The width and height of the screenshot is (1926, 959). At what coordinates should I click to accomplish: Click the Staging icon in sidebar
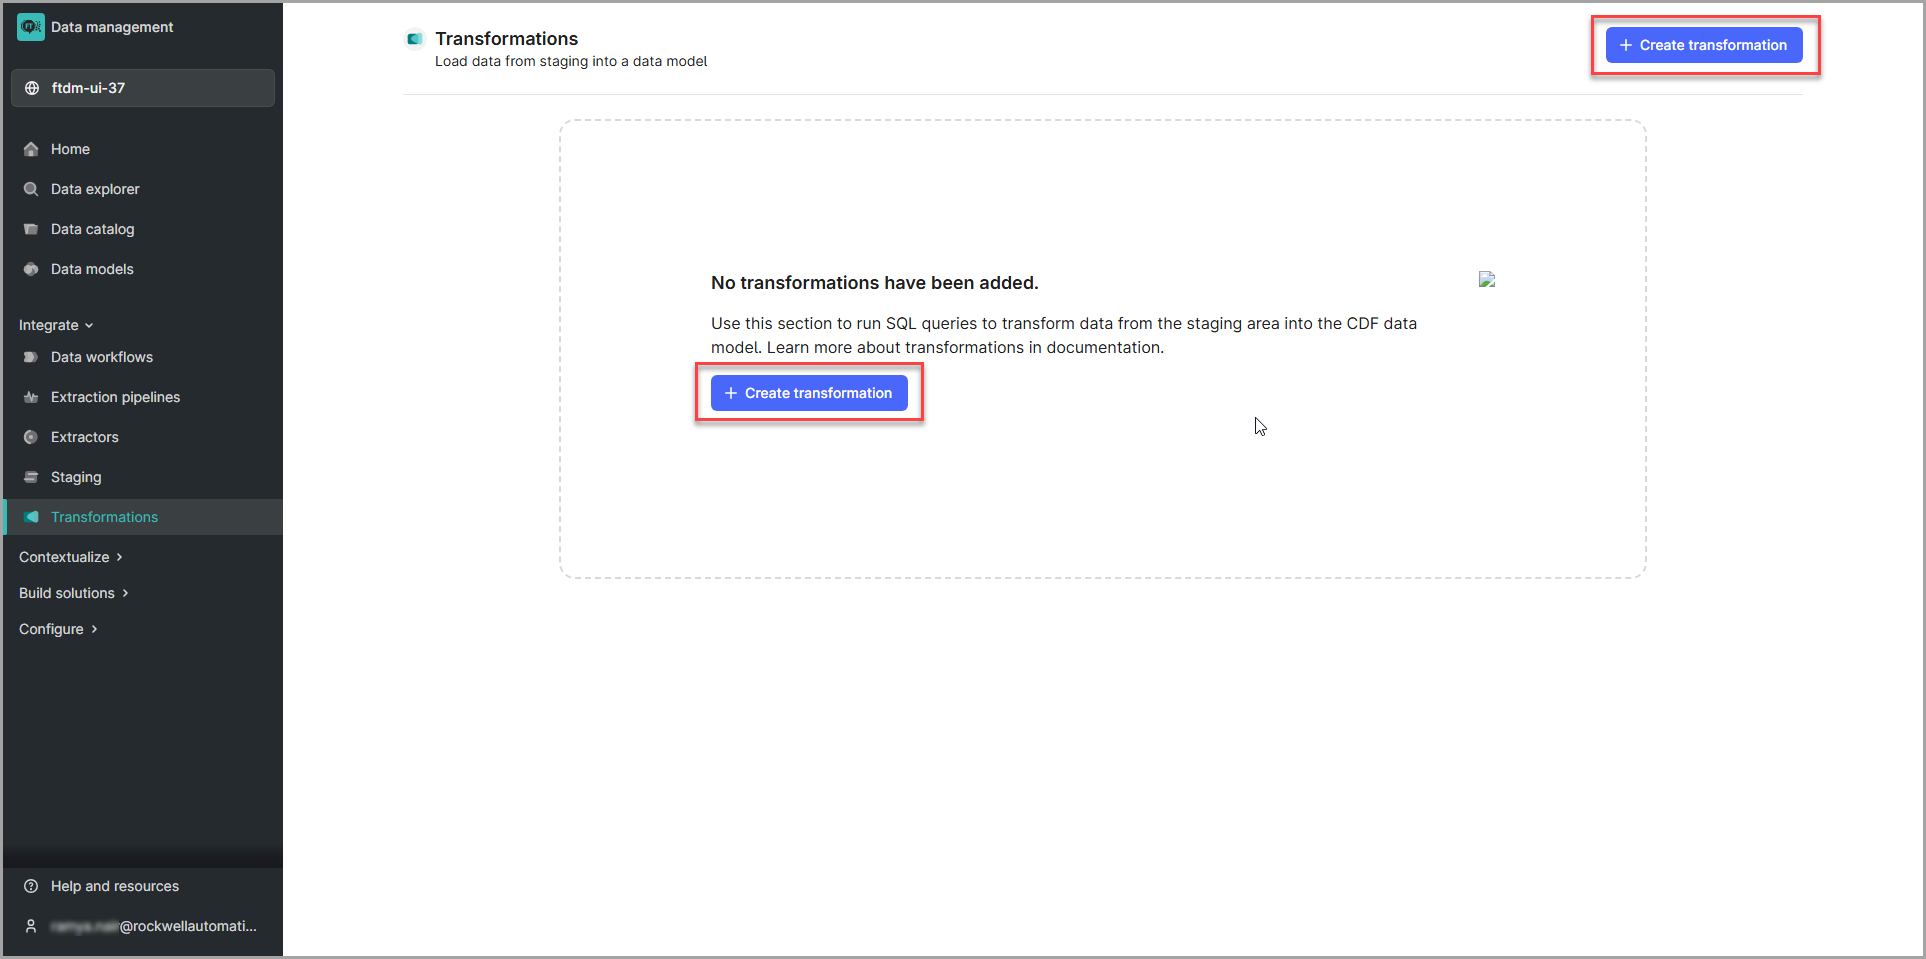coord(31,477)
